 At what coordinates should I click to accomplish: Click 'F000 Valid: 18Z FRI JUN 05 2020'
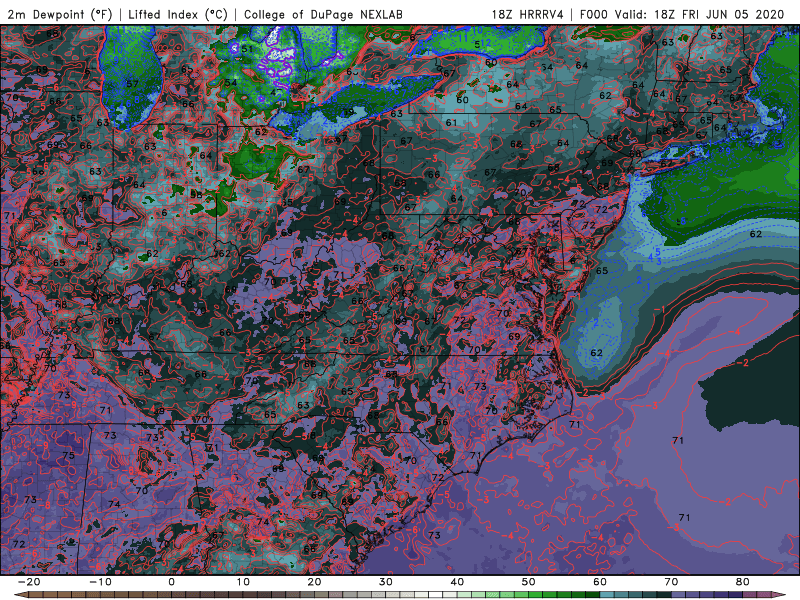pyautogui.click(x=682, y=15)
